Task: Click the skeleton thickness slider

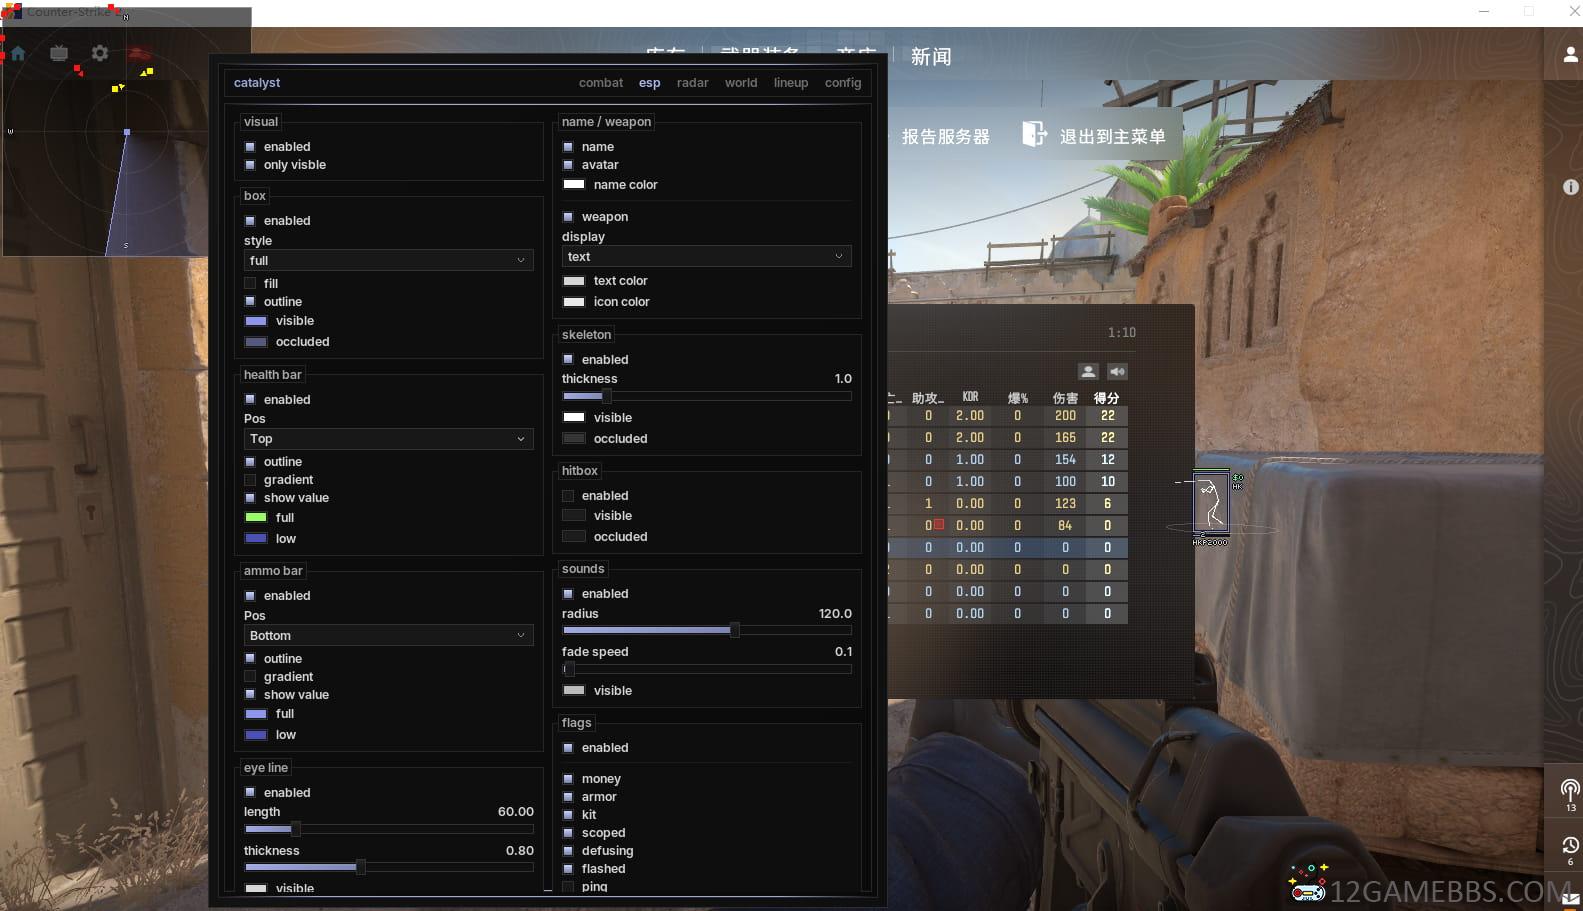Action: [x=707, y=397]
